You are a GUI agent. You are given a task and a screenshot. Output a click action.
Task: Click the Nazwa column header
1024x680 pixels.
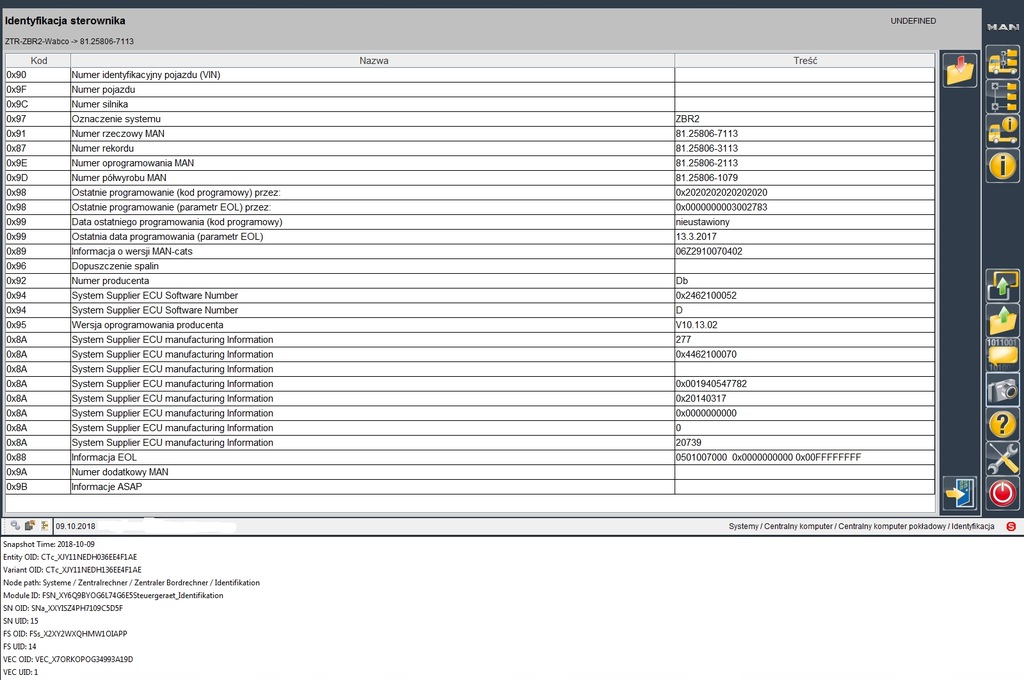pyautogui.click(x=373, y=60)
